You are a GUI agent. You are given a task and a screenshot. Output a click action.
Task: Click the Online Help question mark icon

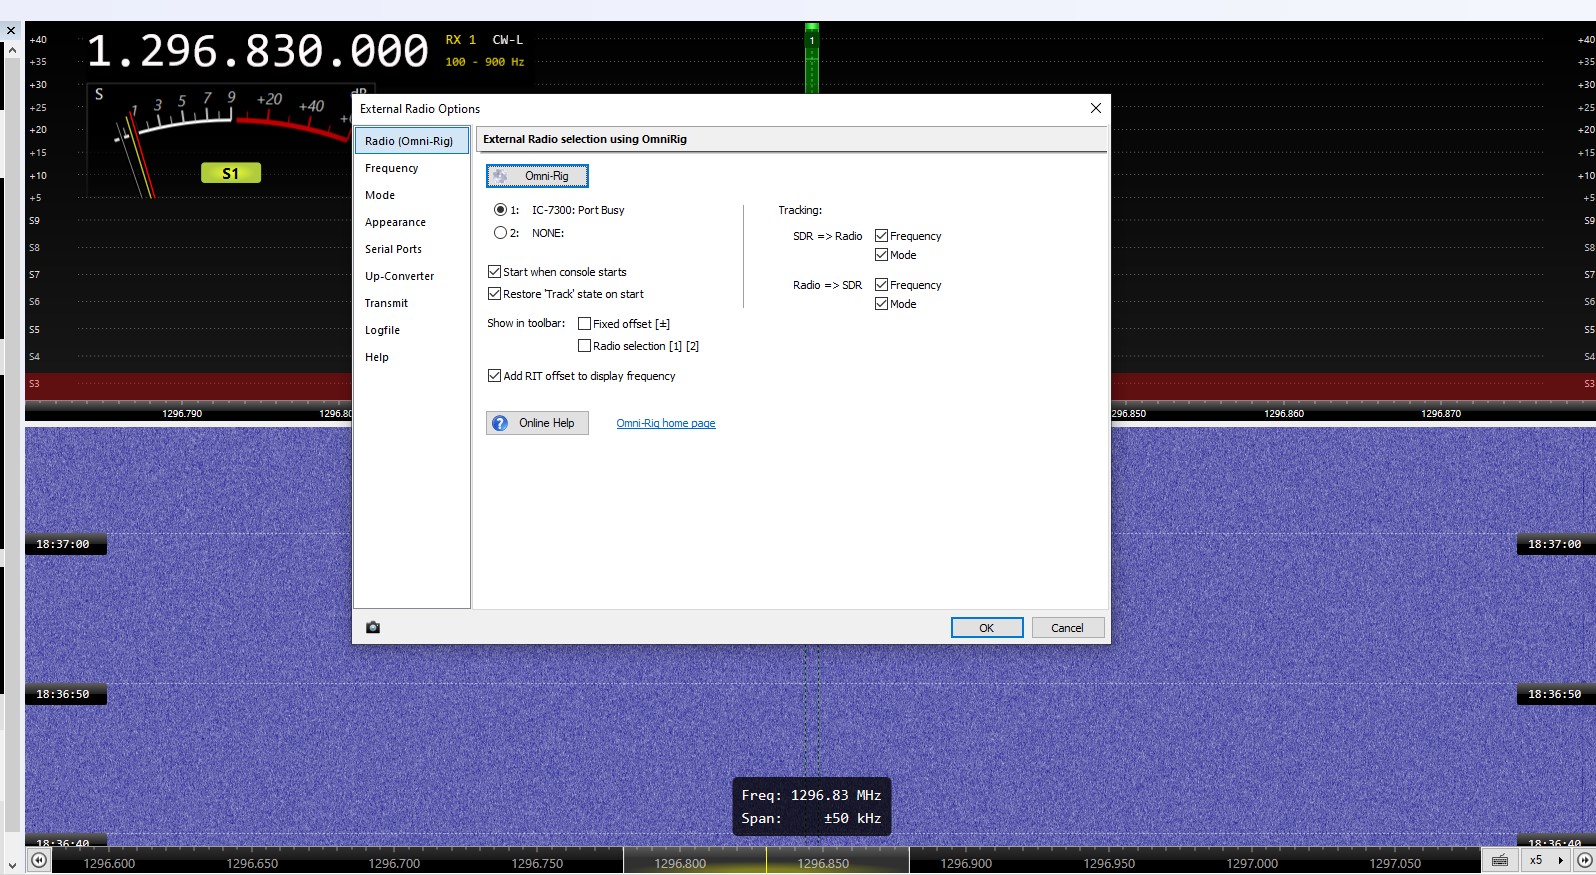click(x=500, y=424)
